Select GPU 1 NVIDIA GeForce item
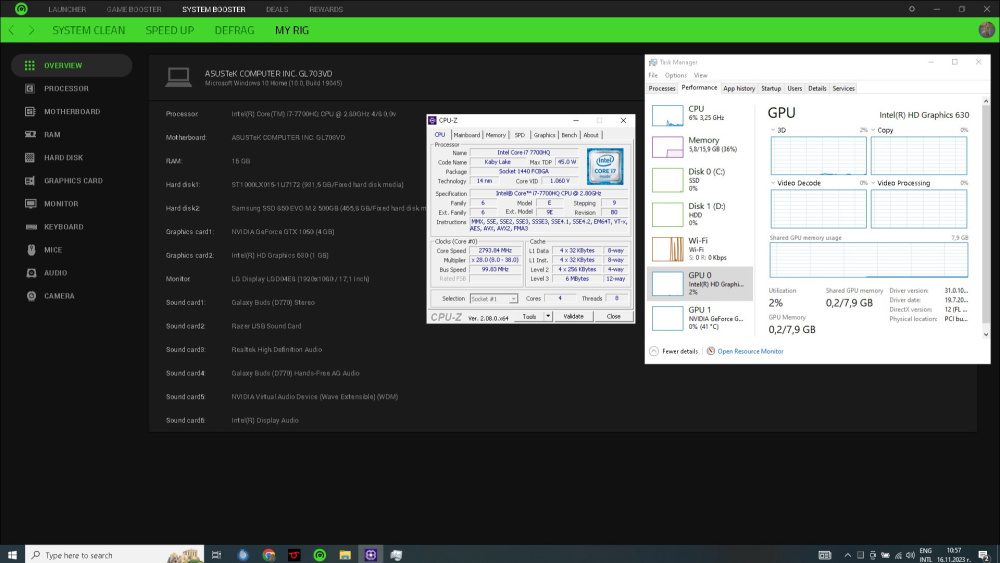1000x563 pixels. point(700,318)
